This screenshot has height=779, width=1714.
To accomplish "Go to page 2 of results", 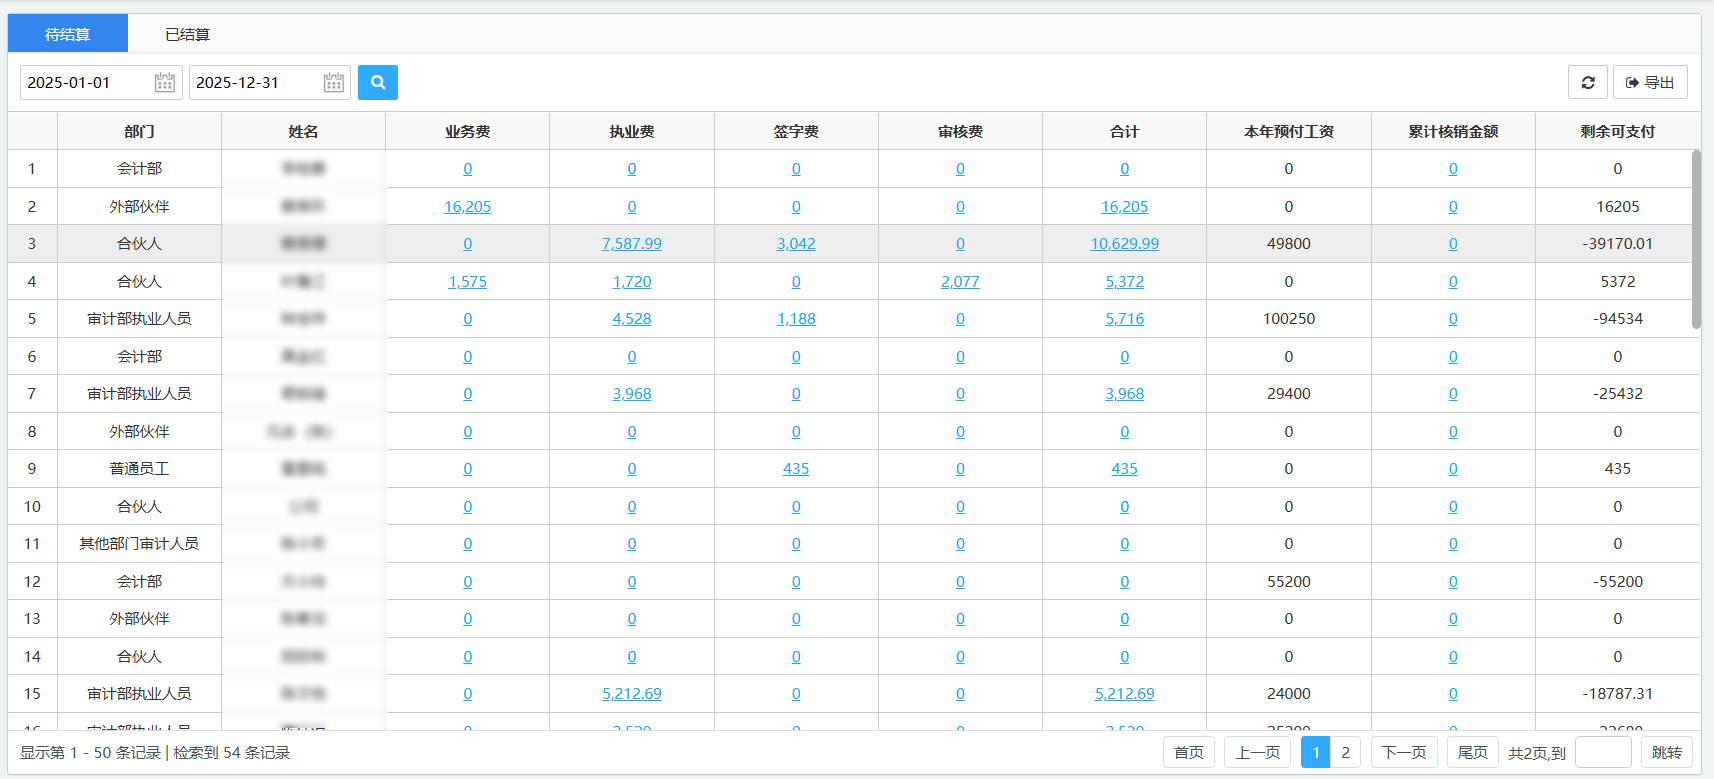I will (1345, 752).
